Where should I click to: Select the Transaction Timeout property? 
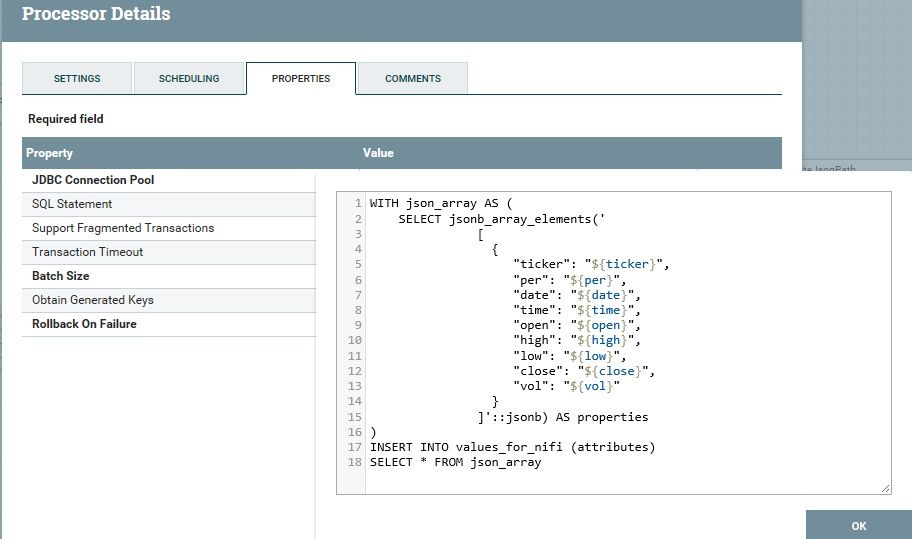click(88, 252)
